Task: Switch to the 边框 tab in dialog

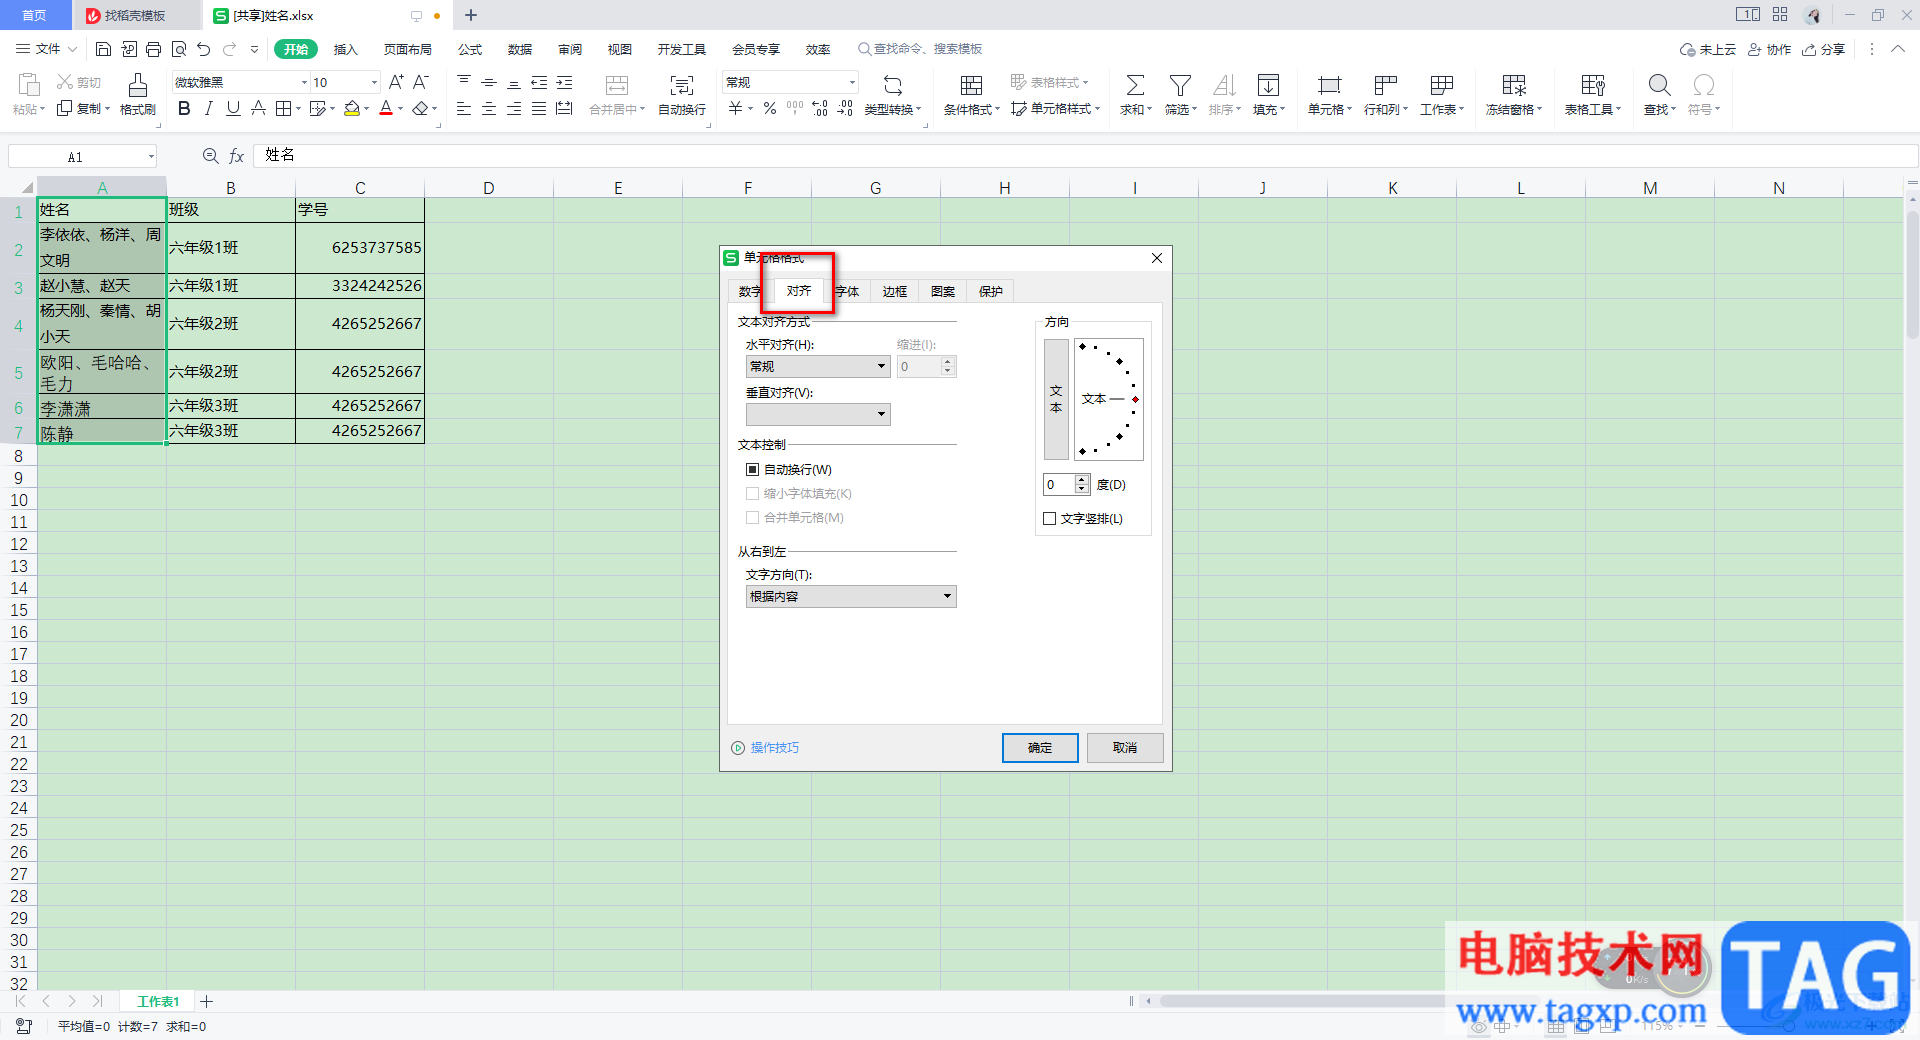Action: (x=895, y=291)
